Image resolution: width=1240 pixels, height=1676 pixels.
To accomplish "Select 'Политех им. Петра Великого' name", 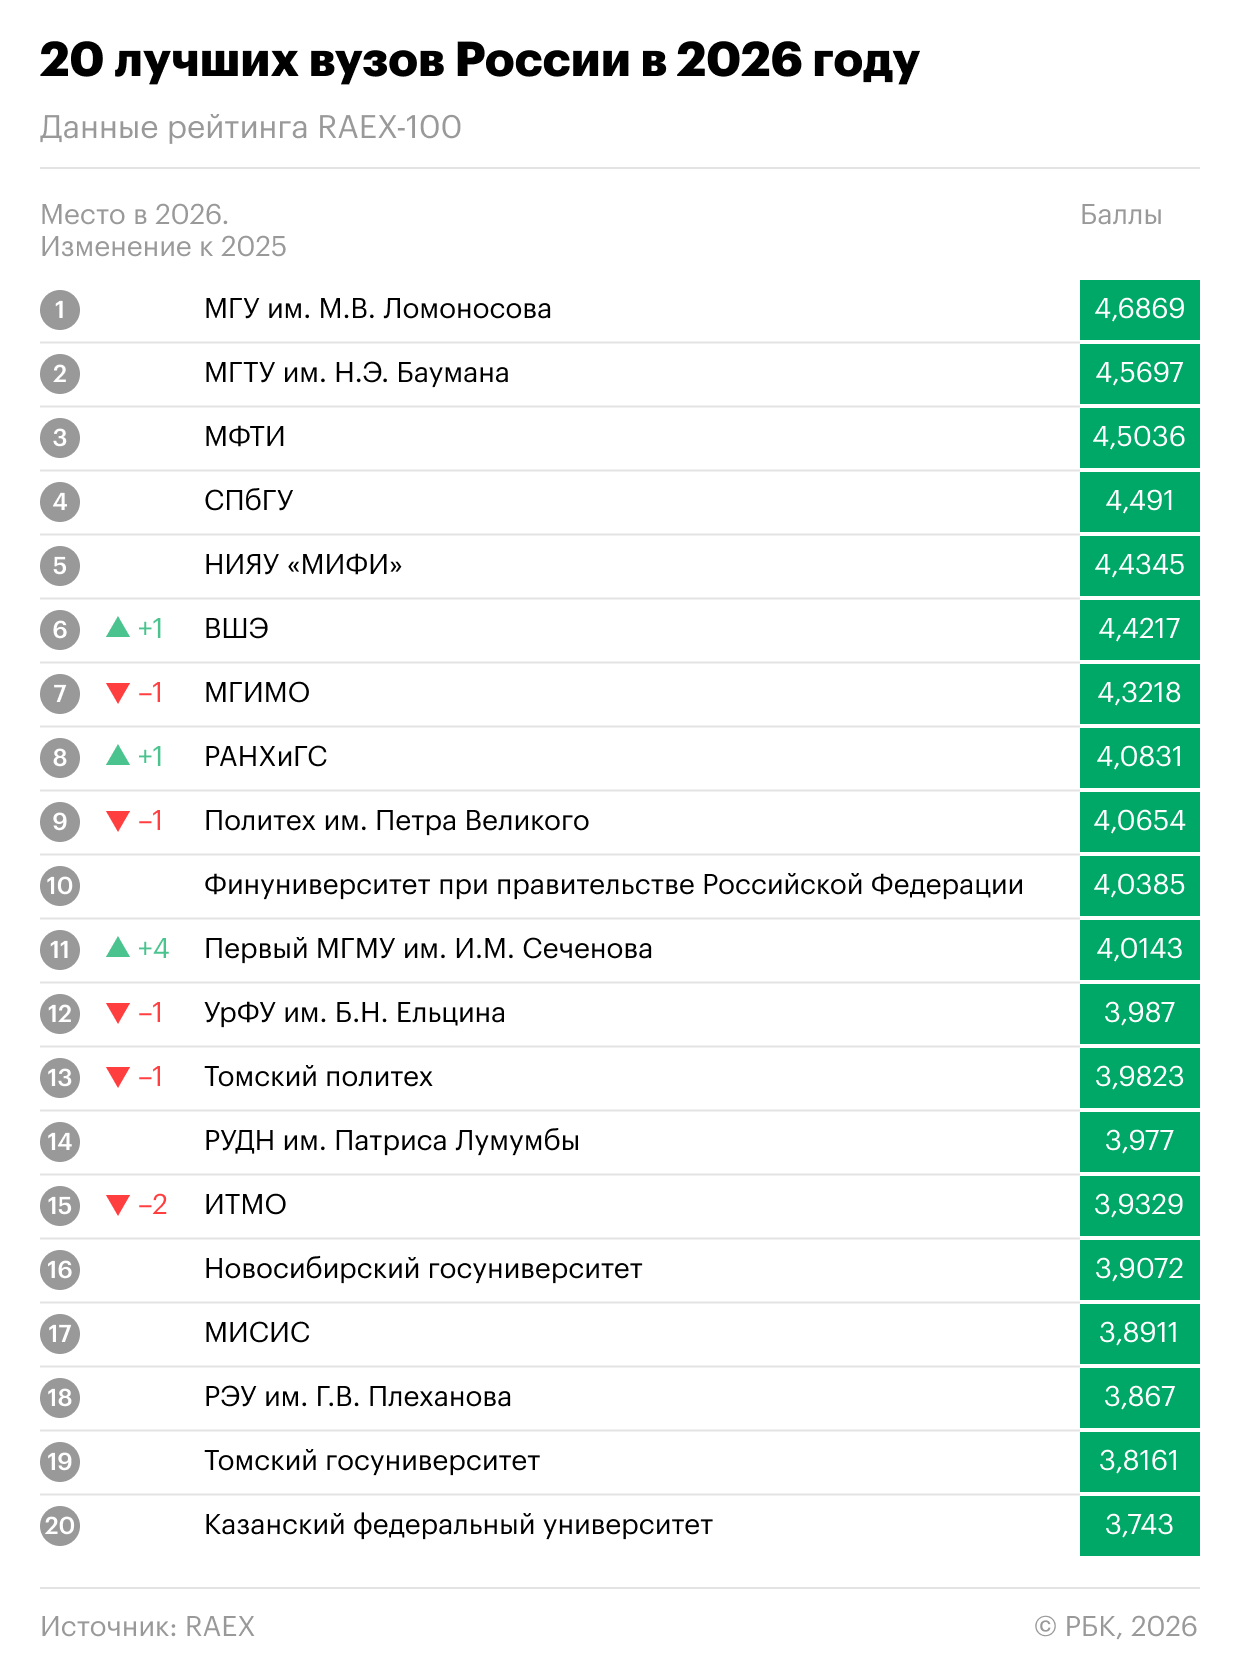I will click(x=397, y=821).
